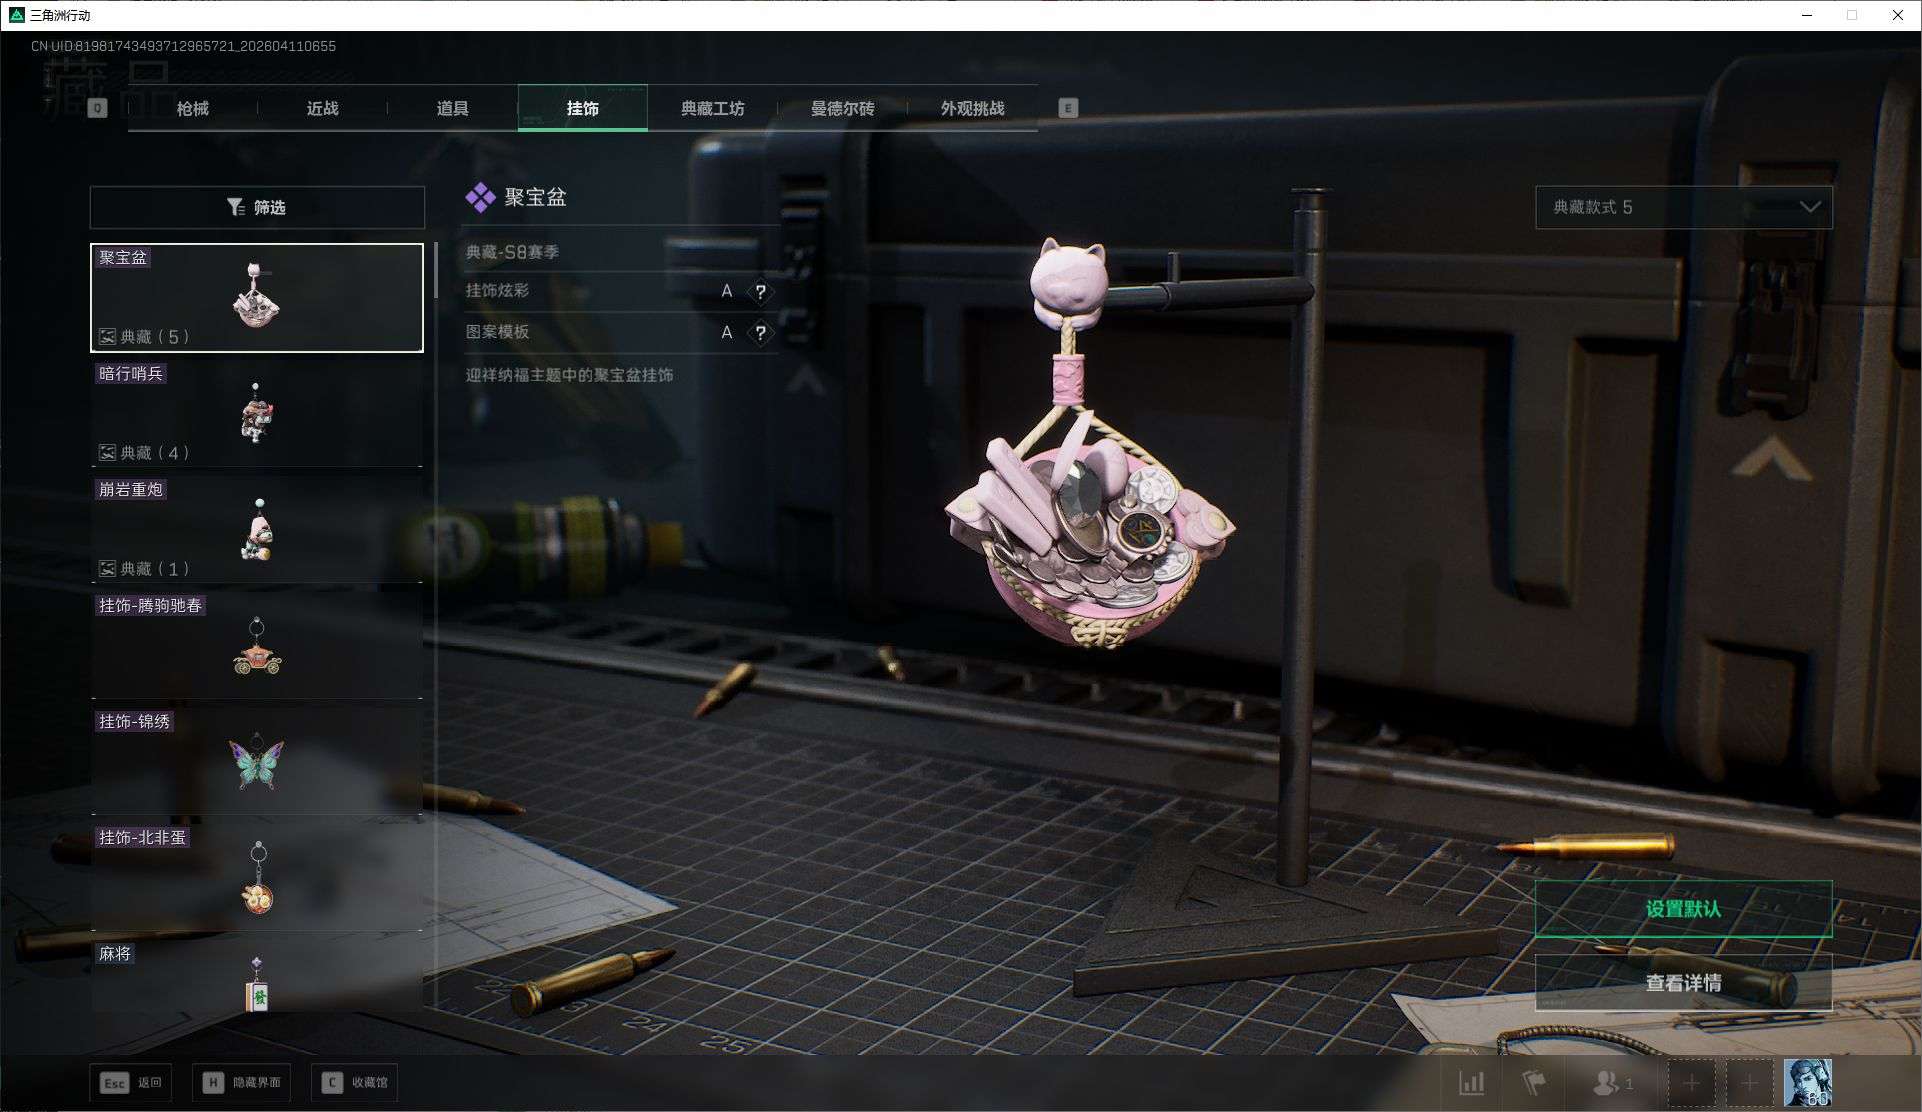Click the 设置默认 button
The width and height of the screenshot is (1922, 1112).
click(1684, 909)
